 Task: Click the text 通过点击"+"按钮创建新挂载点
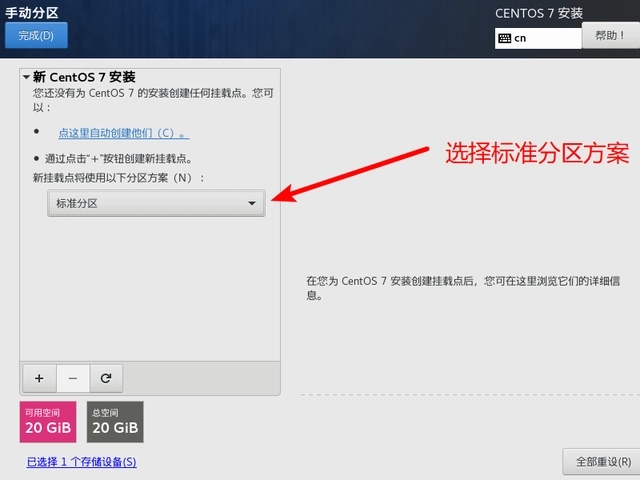coord(118,158)
